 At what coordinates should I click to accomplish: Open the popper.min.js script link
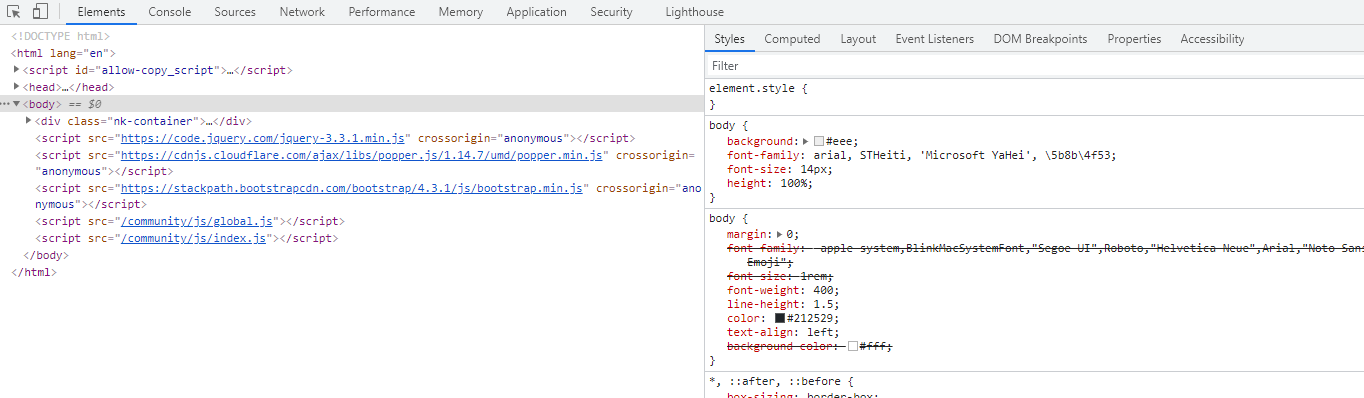(x=362, y=155)
